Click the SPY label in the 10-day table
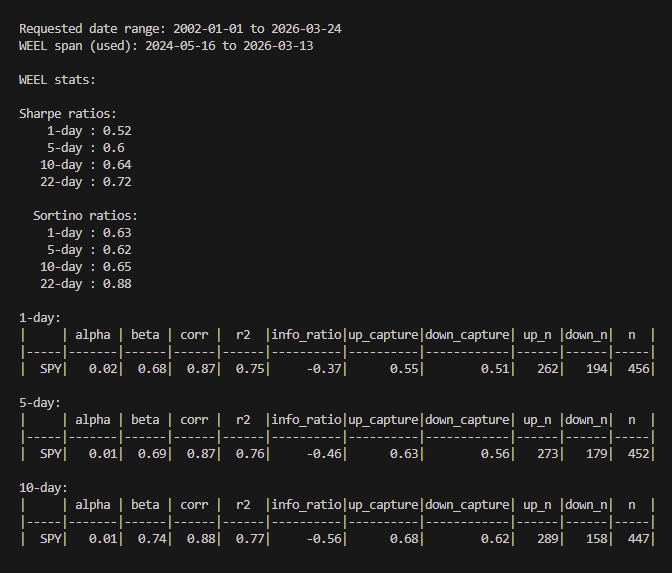This screenshot has height=573, width=672. tap(51, 538)
